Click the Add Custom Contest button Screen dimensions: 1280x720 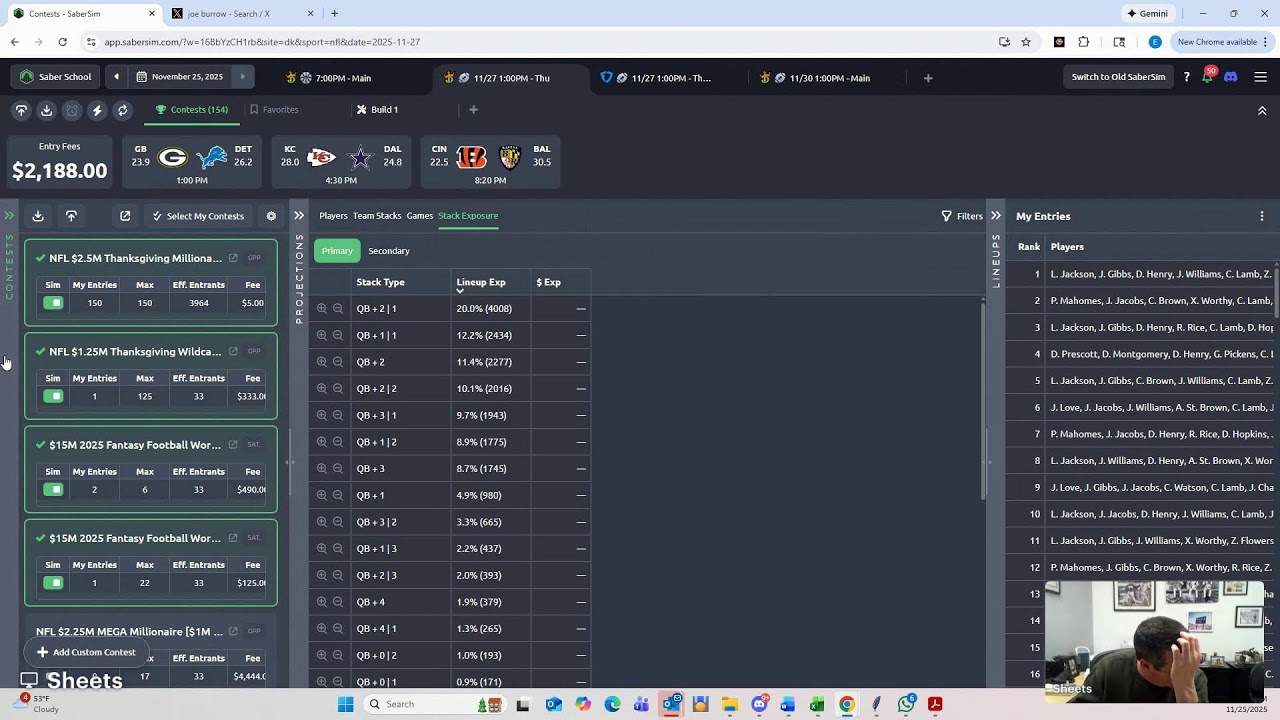coord(86,652)
